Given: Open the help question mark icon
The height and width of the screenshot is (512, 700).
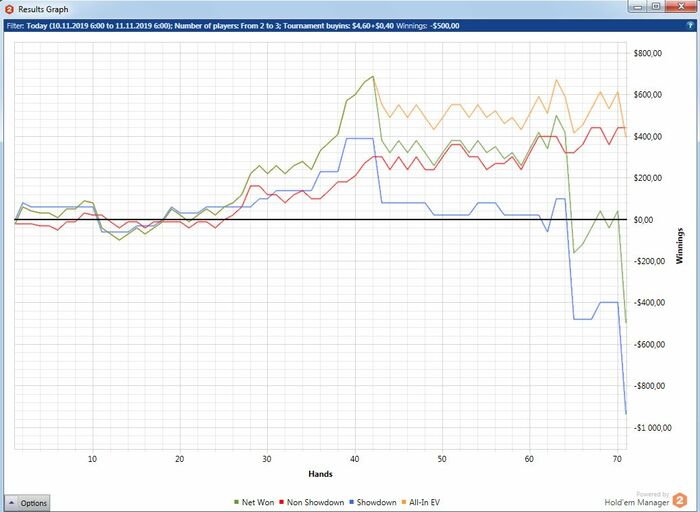Looking at the screenshot, I should [690, 25].
